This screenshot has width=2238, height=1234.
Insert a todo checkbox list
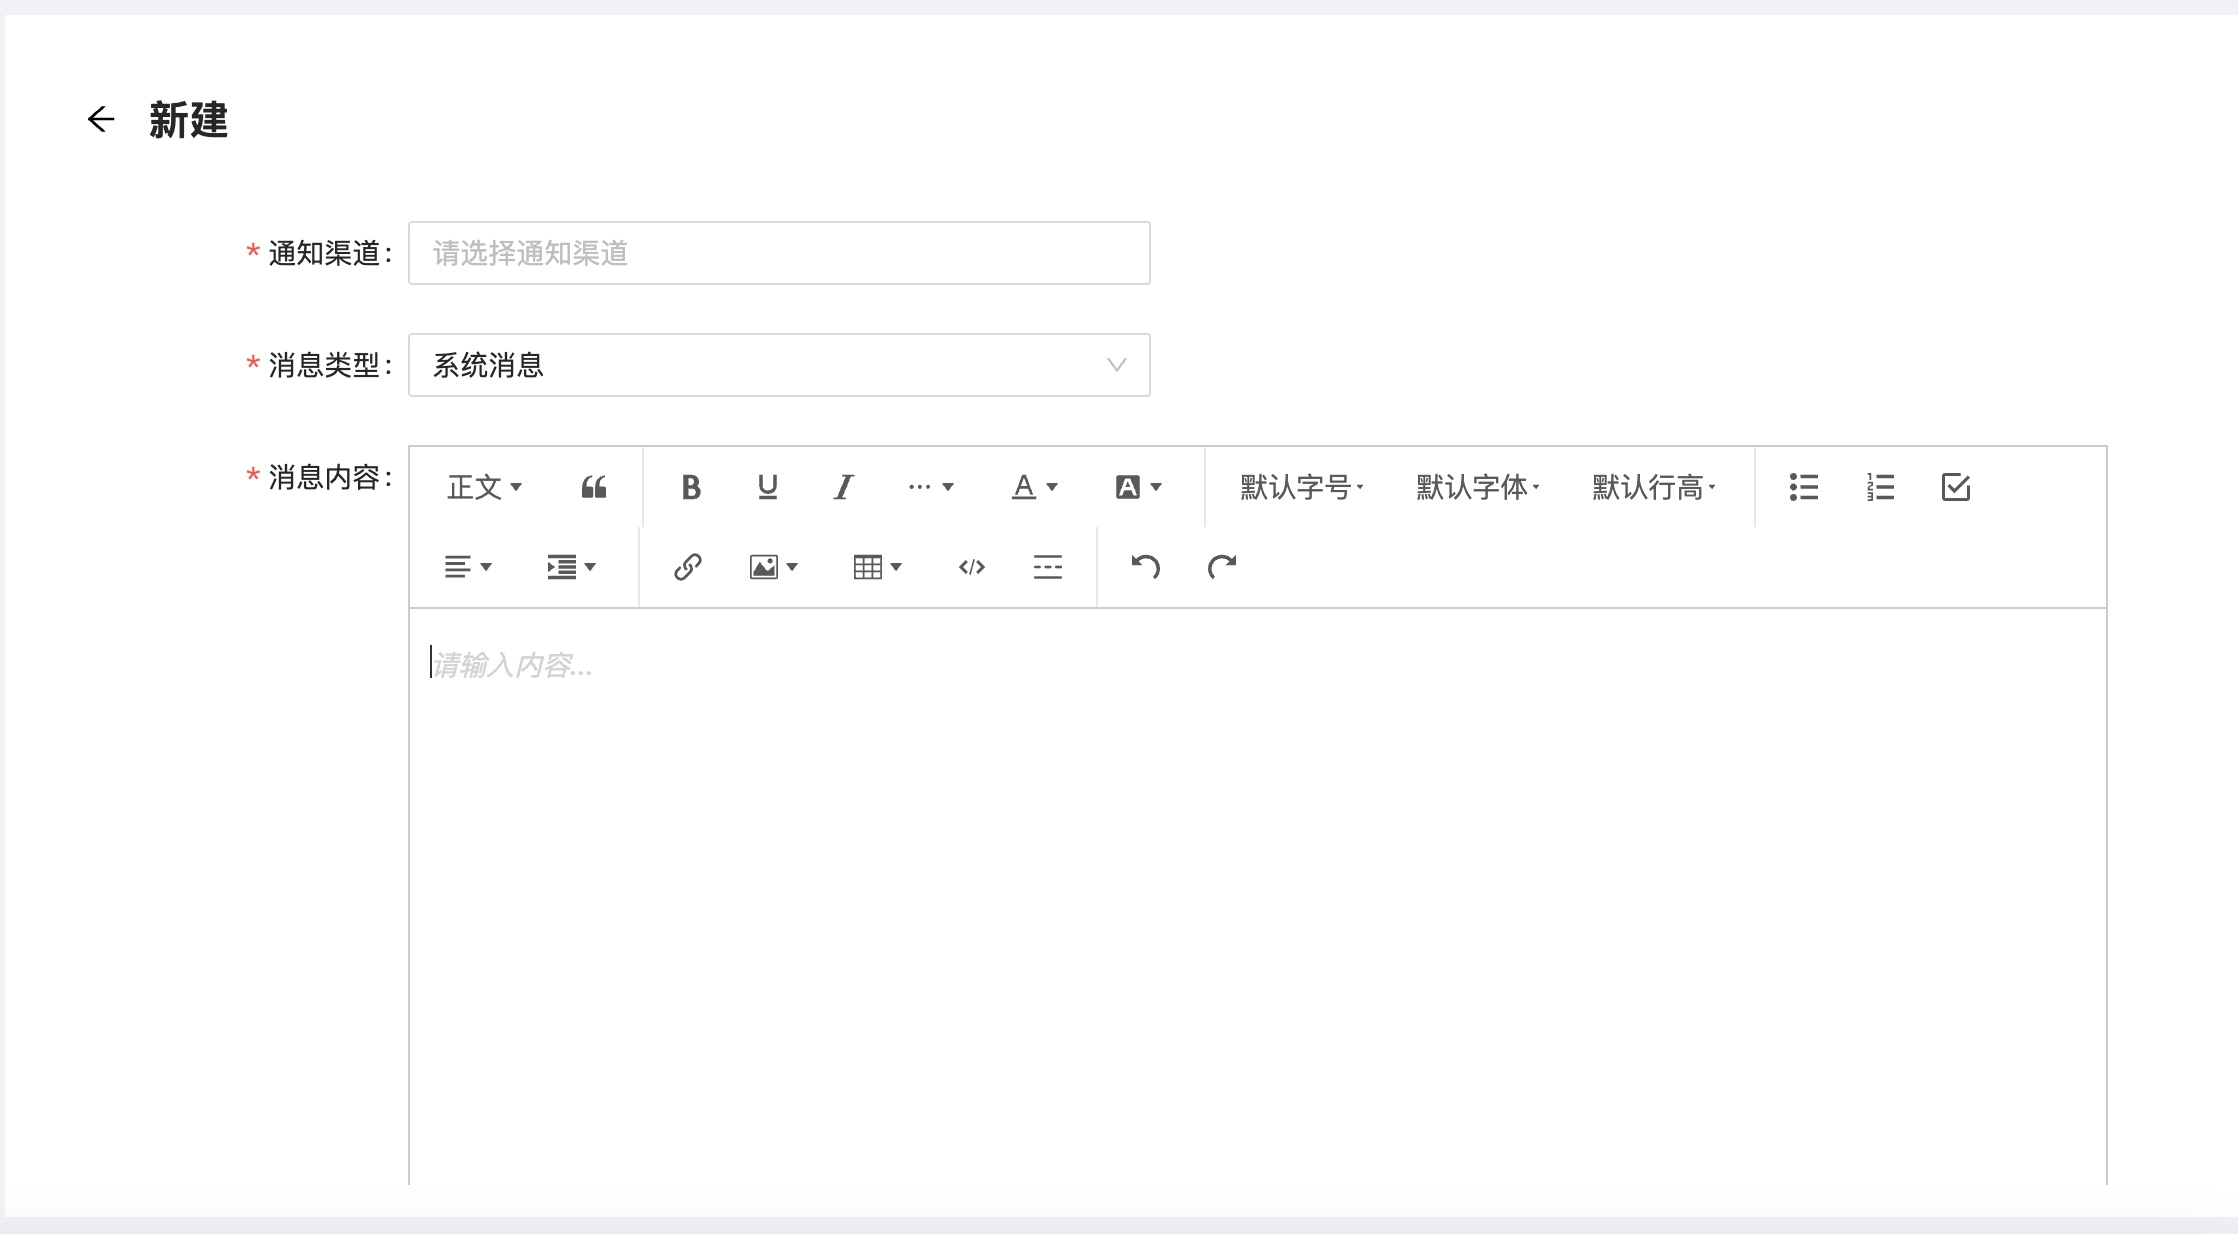pyautogui.click(x=1956, y=487)
